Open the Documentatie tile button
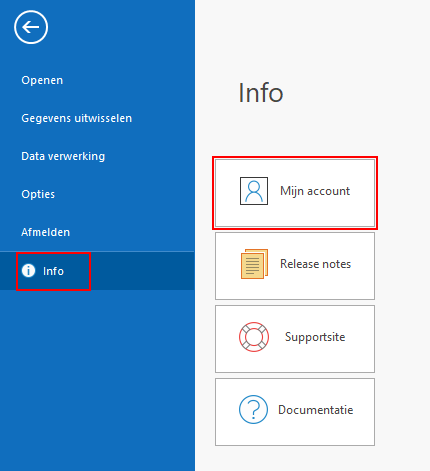 295,412
